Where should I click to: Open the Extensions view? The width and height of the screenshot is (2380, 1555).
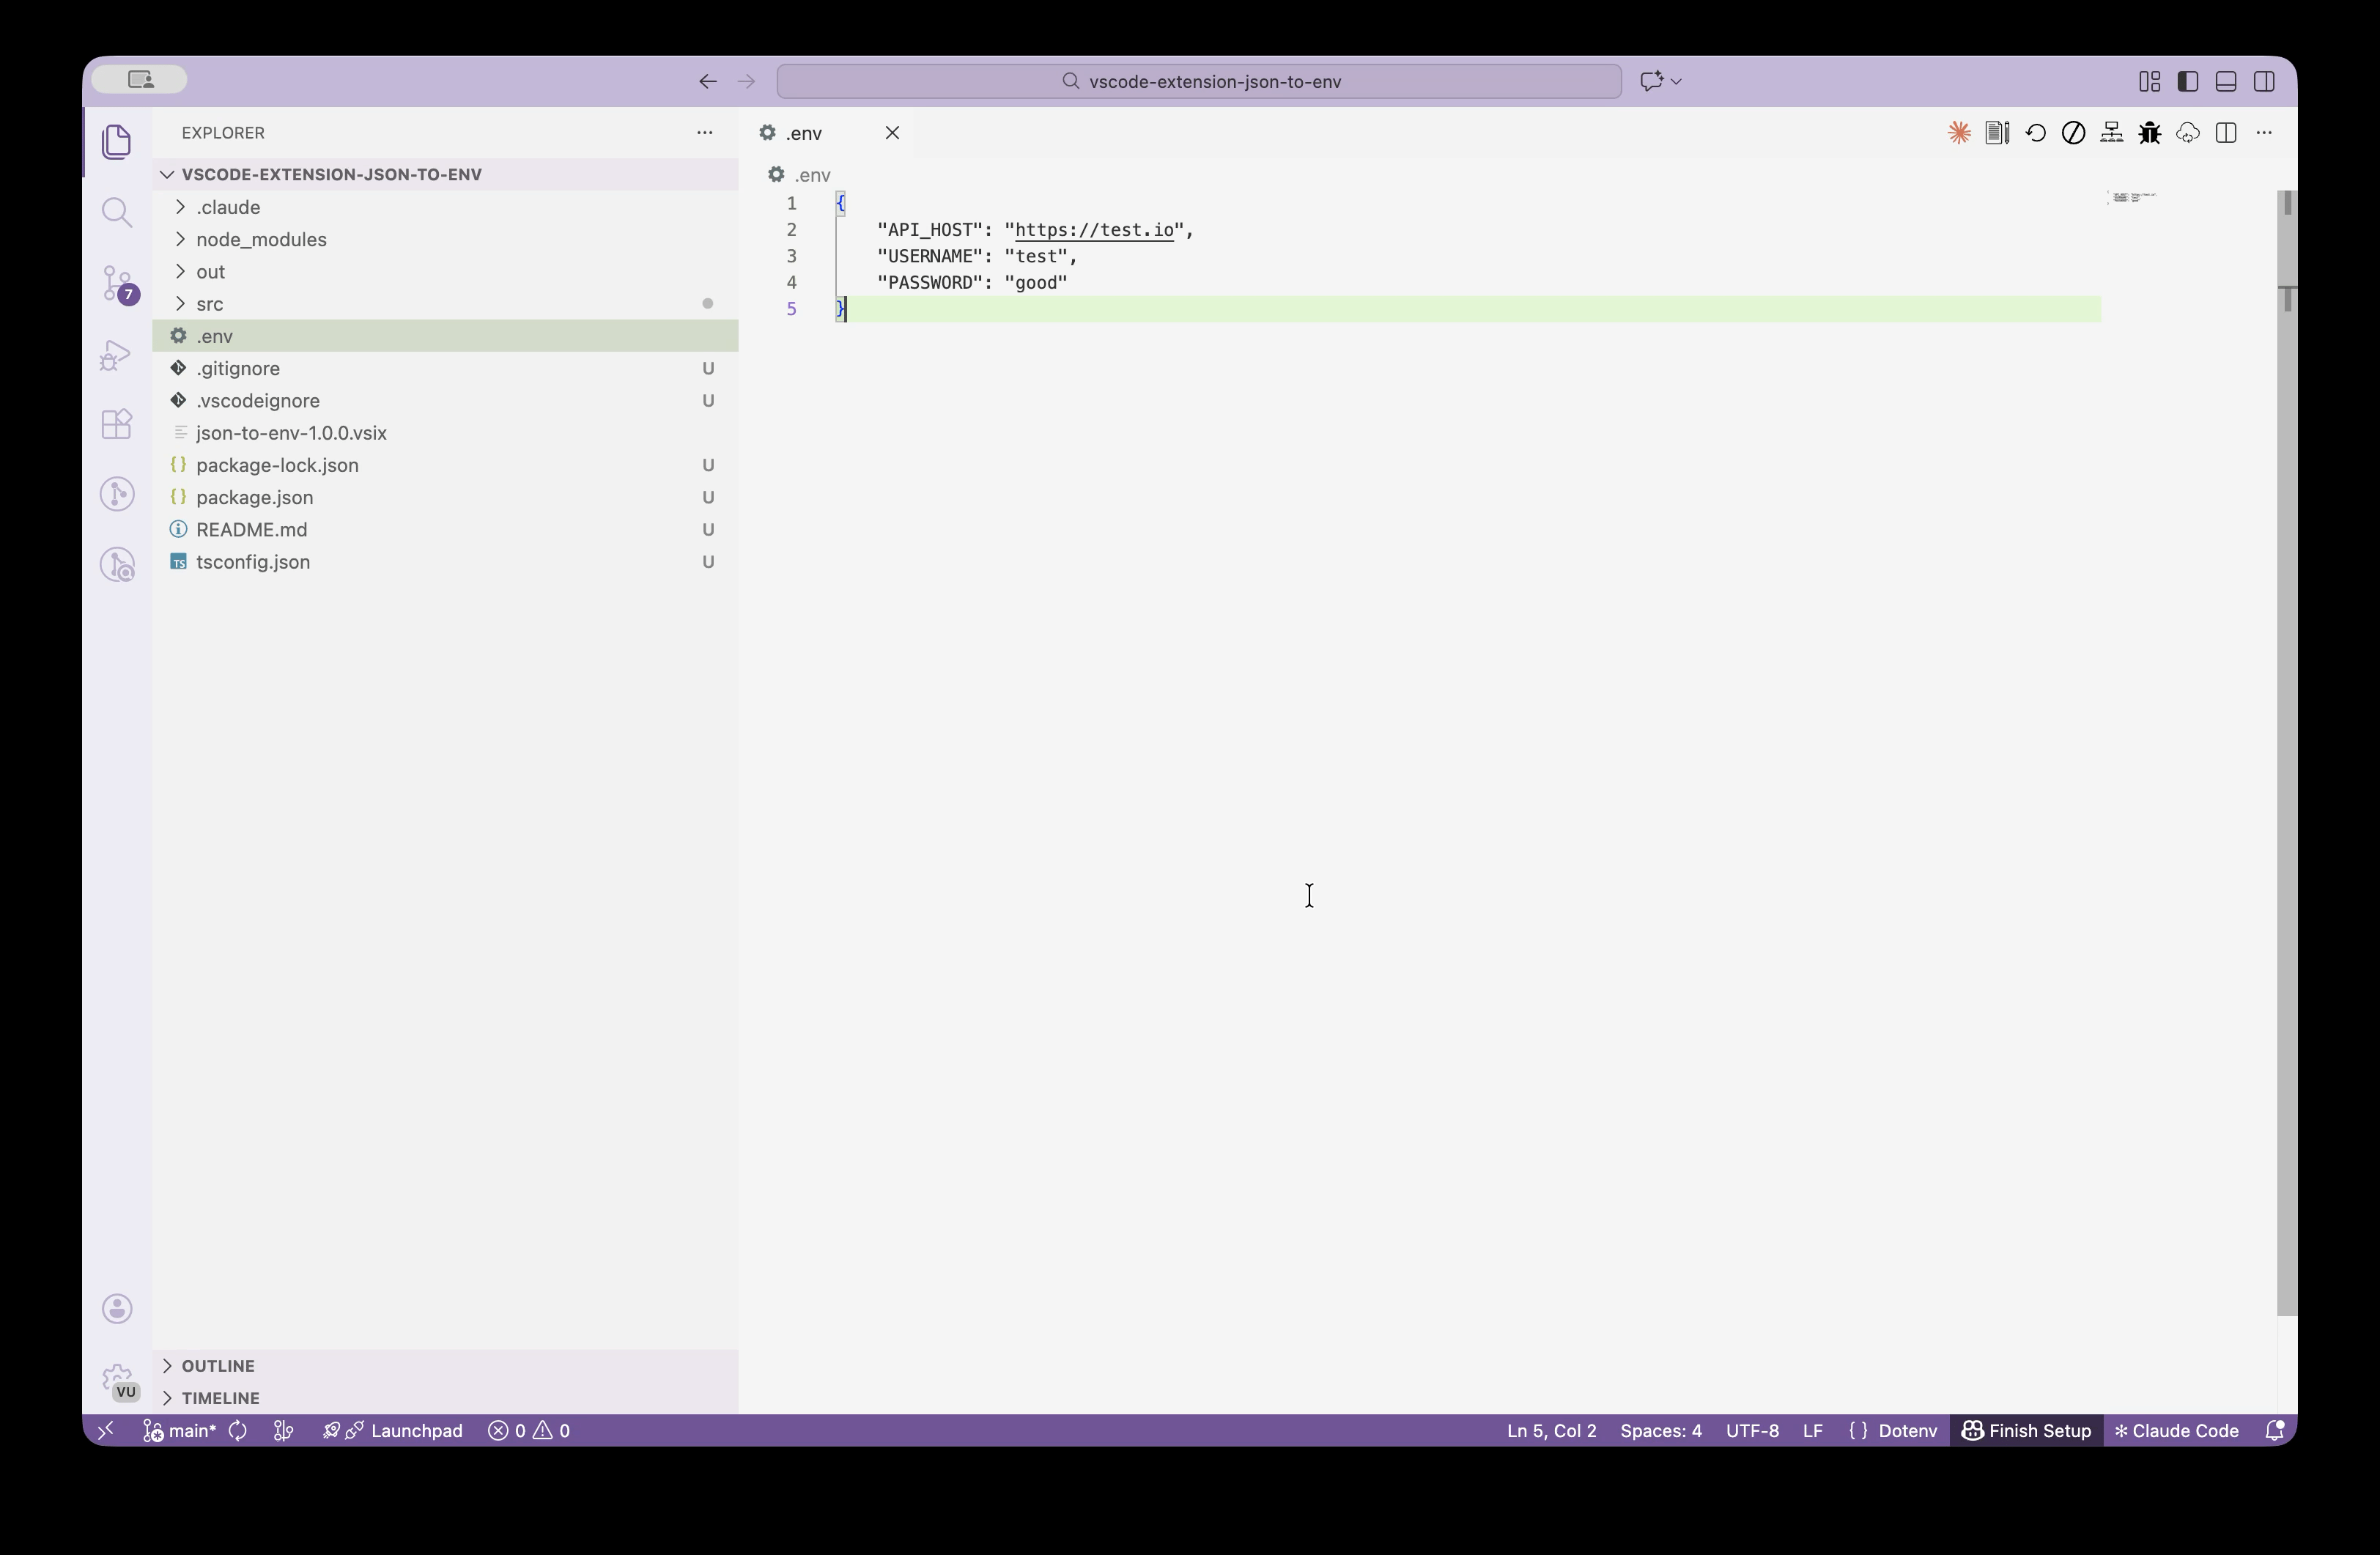(117, 424)
